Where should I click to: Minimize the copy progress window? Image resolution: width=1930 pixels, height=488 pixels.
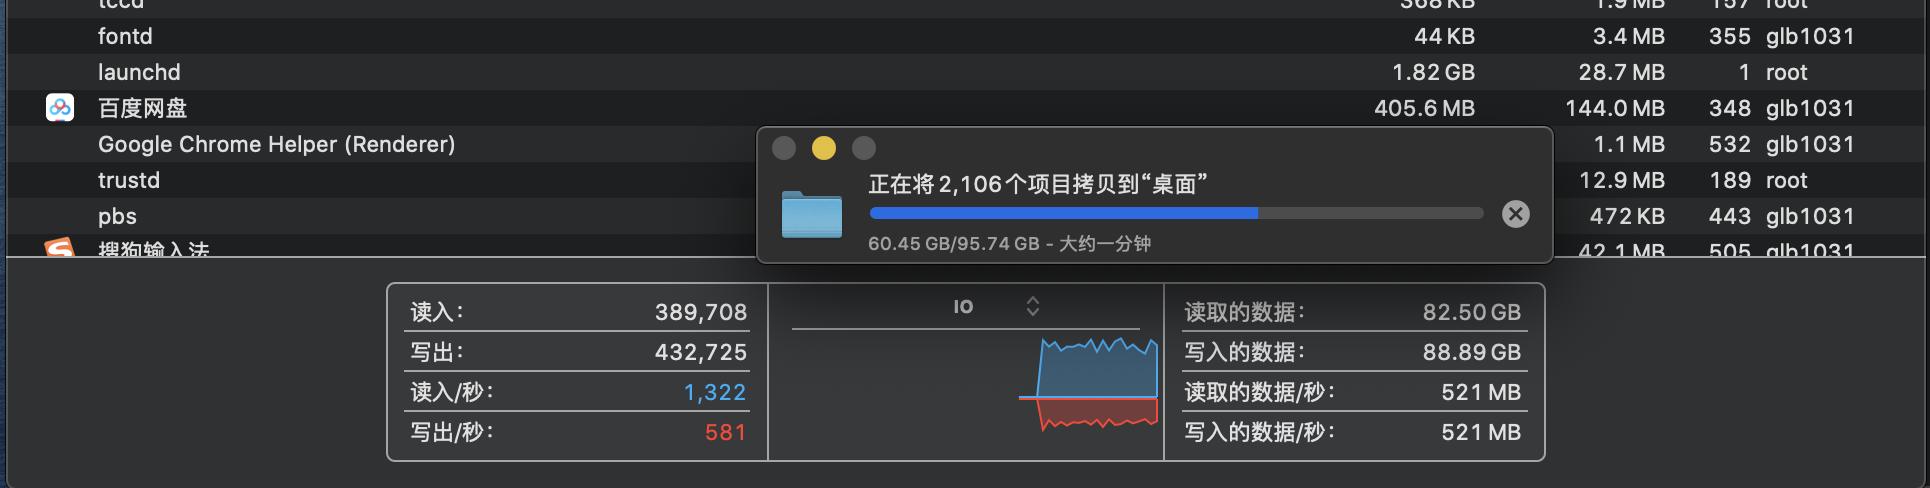[x=824, y=148]
